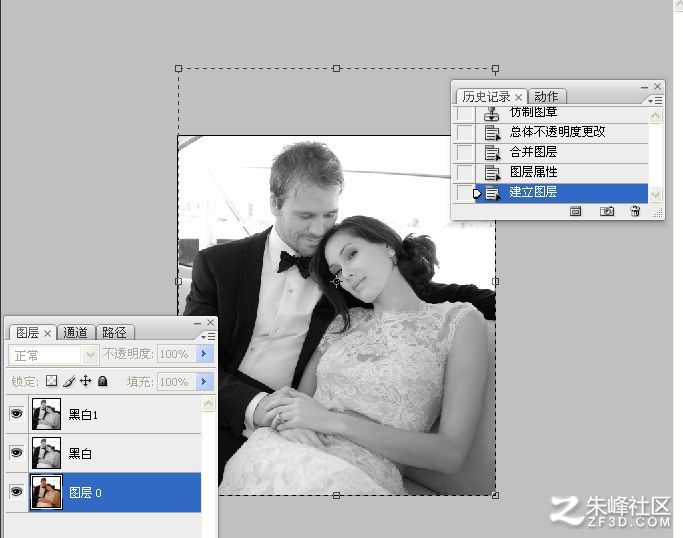Select layer named 黑白1

(83, 415)
